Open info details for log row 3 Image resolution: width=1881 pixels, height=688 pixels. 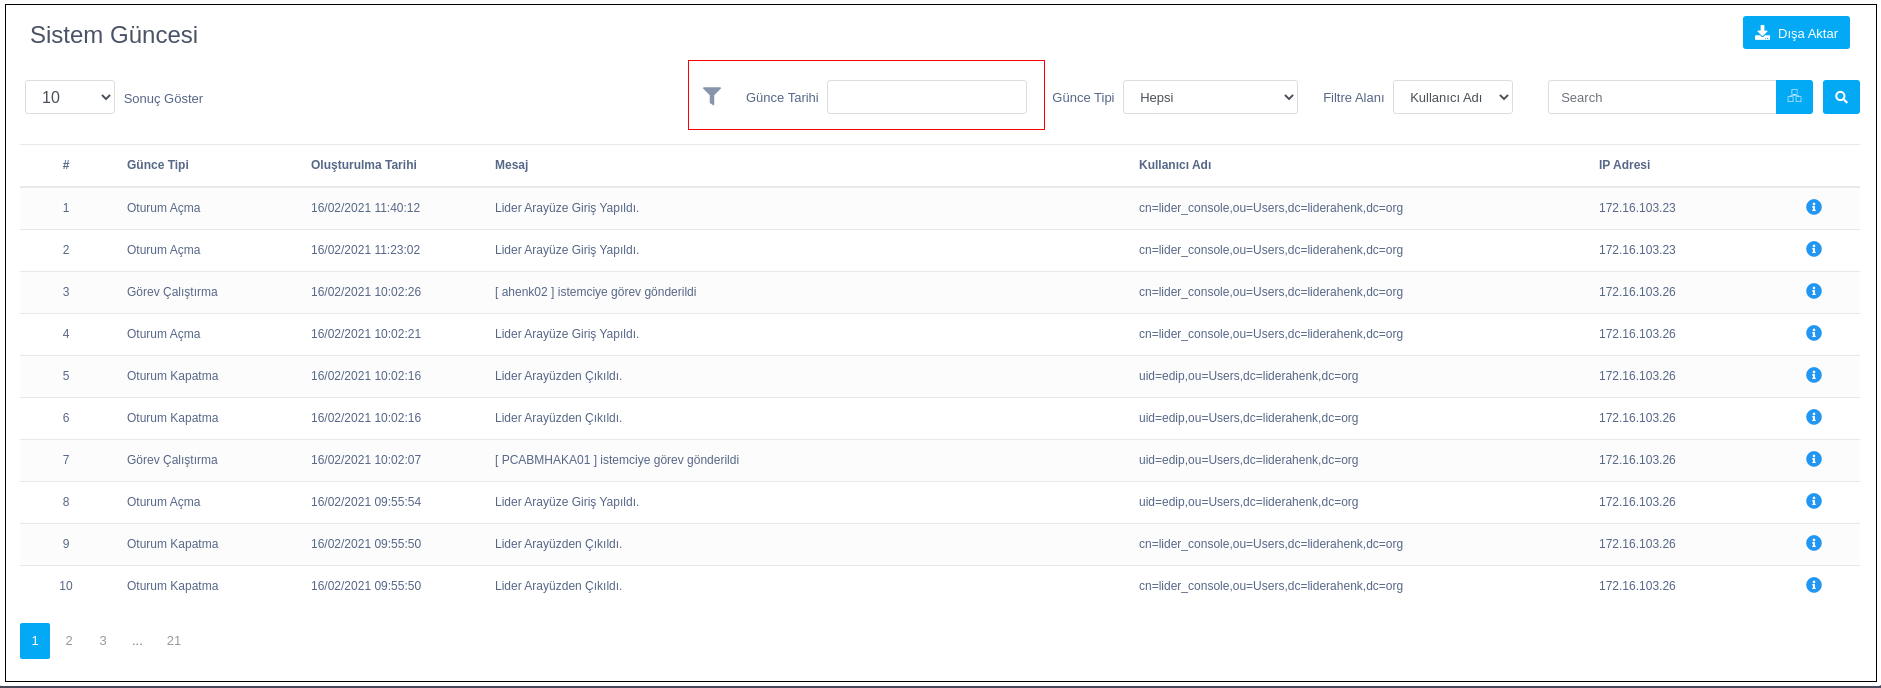[x=1813, y=291]
